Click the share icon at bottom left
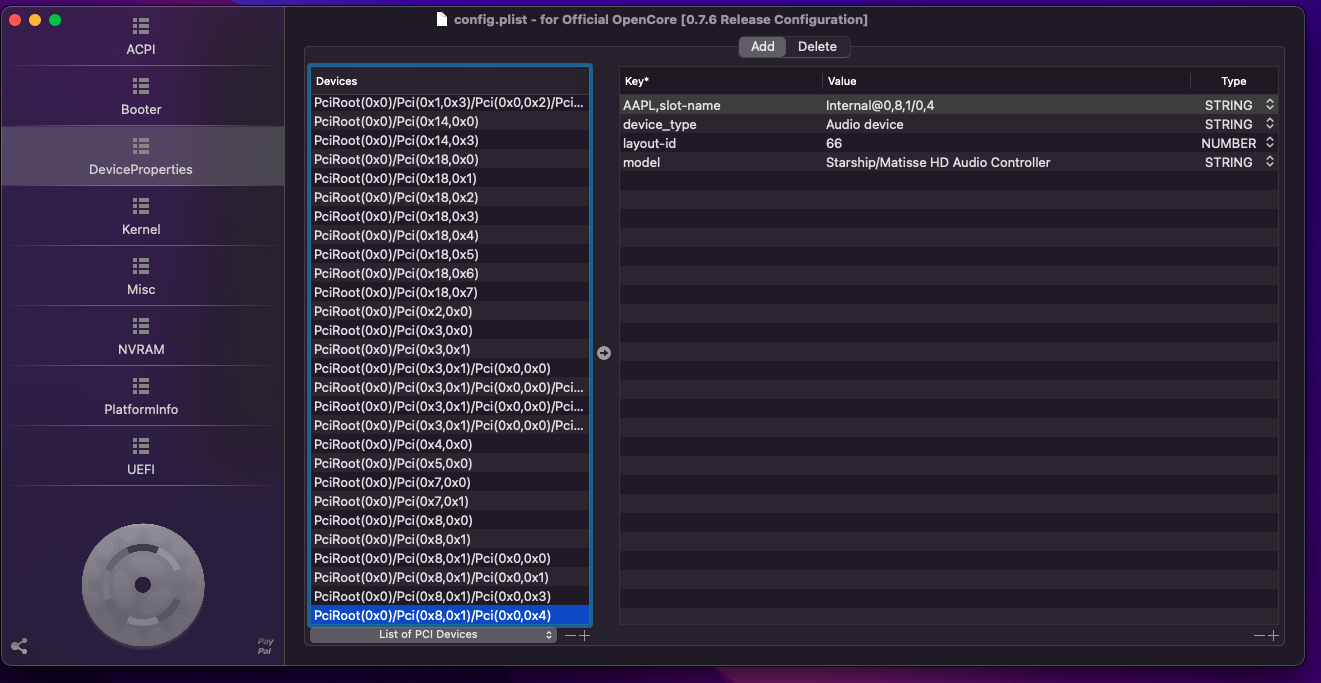This screenshot has width=1321, height=683. tap(19, 647)
